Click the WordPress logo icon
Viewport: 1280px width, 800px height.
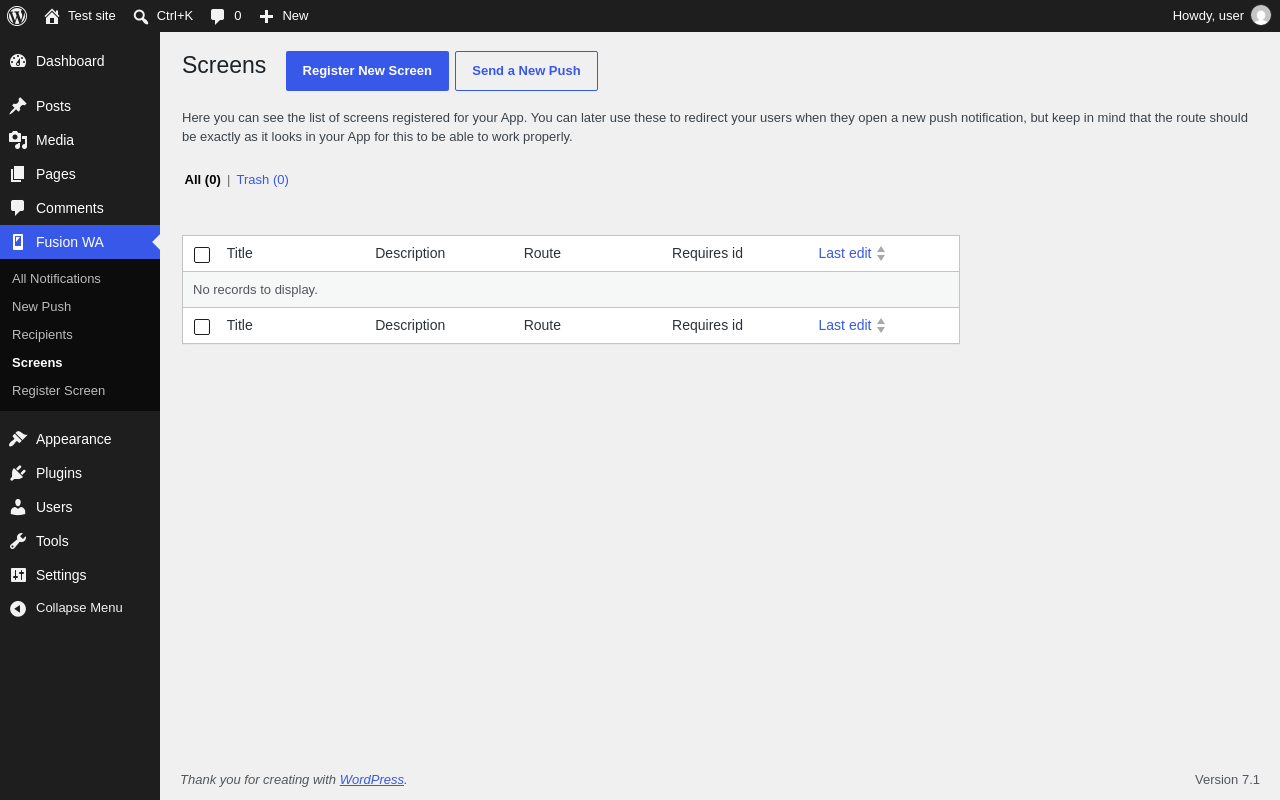(x=17, y=16)
